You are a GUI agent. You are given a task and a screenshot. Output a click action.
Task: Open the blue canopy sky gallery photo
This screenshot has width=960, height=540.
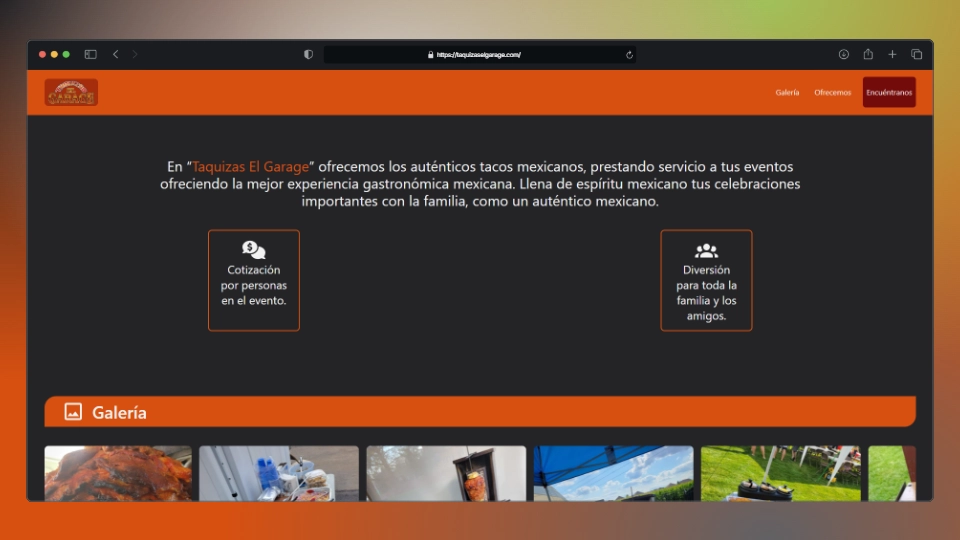613,473
